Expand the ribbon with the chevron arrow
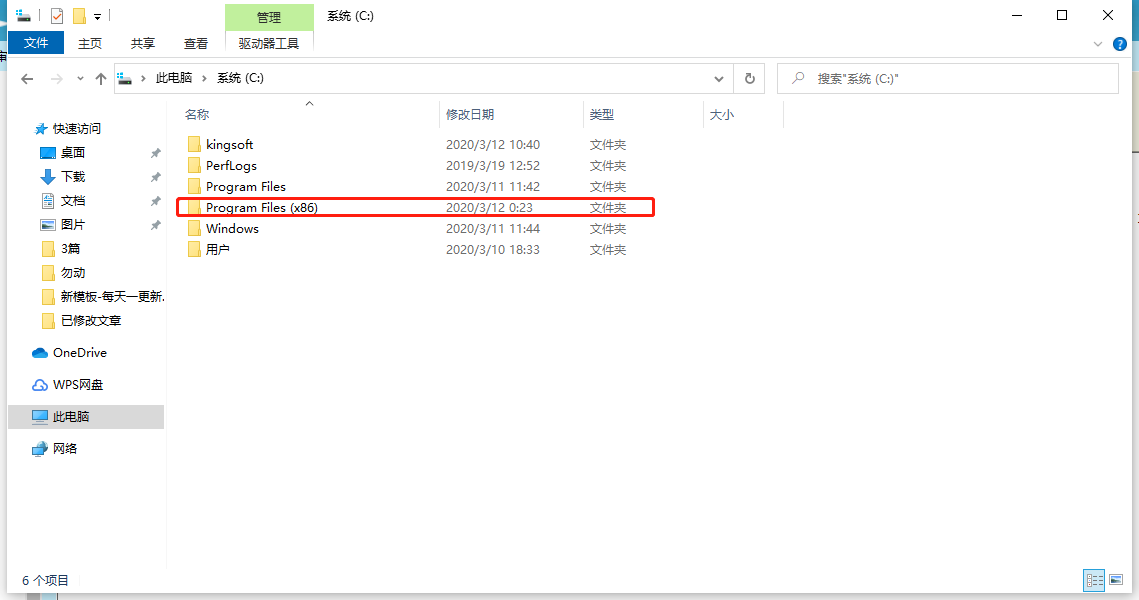This screenshot has height=600, width=1139. [1097, 43]
